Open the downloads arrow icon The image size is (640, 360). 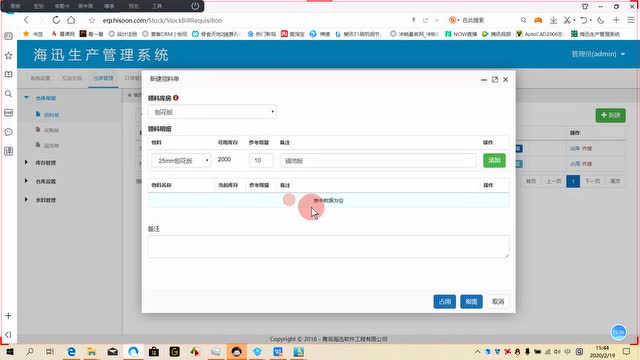coord(553,20)
